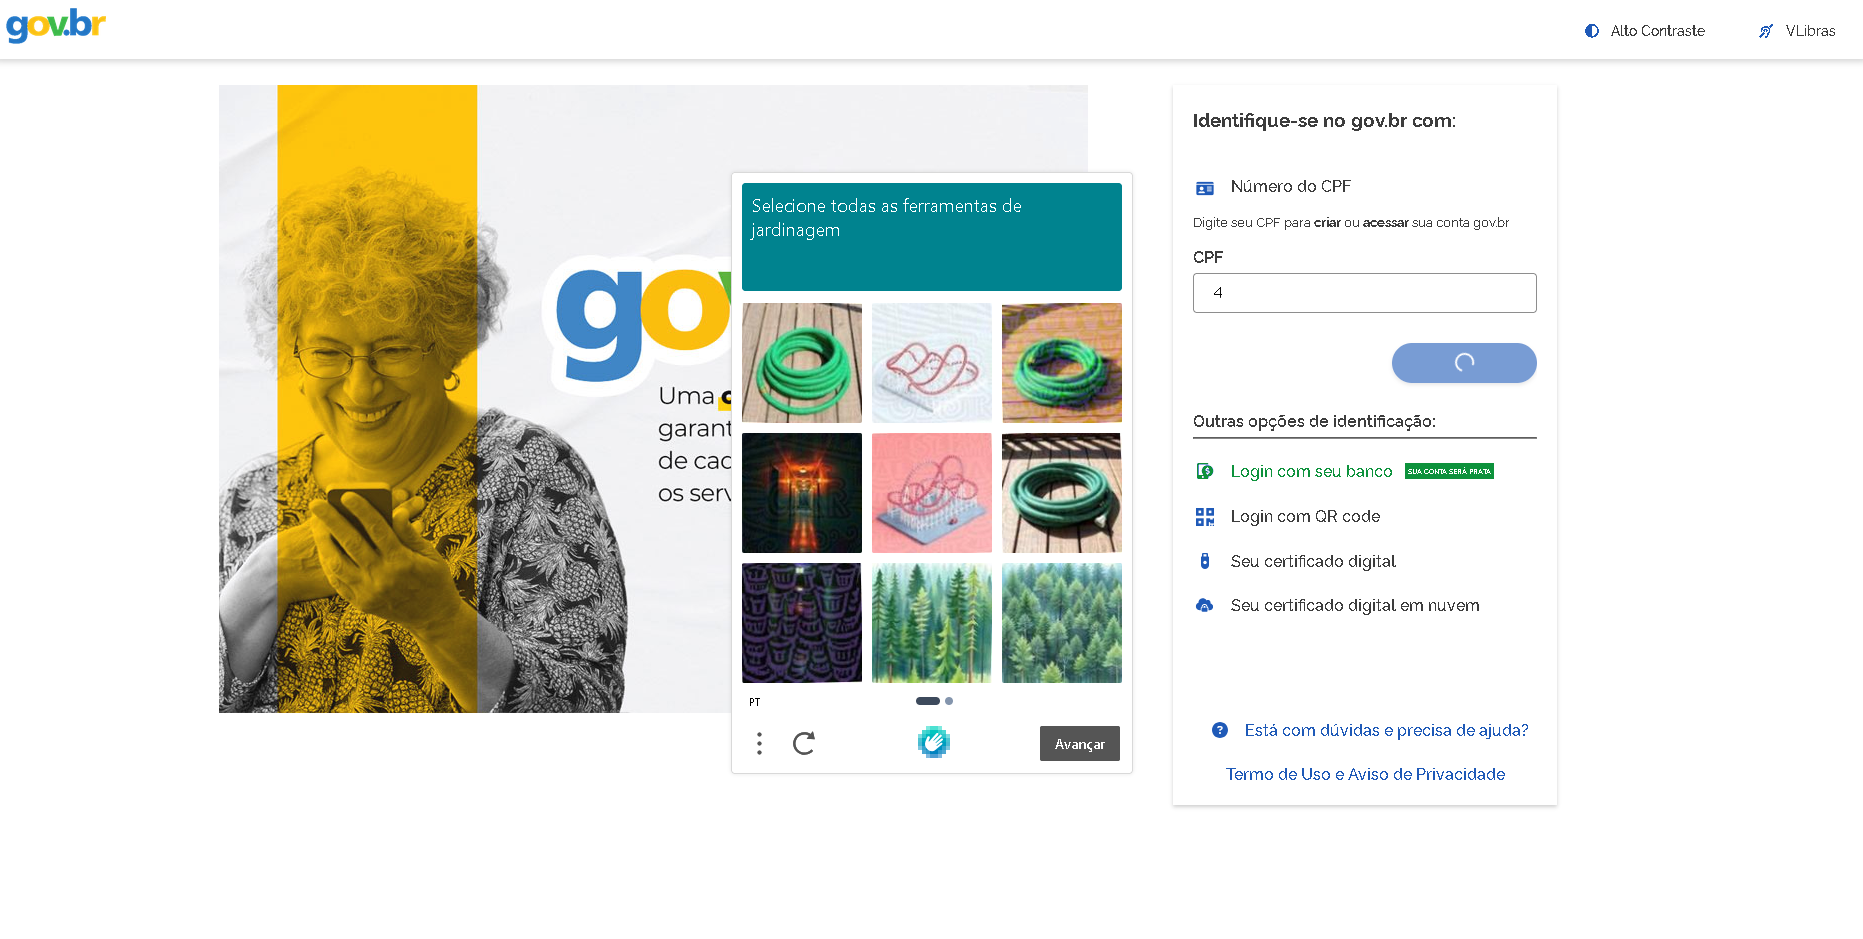Screen dimensions: 1863x939
Task: Open Está com dúvidas e precisa de ajuda link
Action: point(1386,730)
